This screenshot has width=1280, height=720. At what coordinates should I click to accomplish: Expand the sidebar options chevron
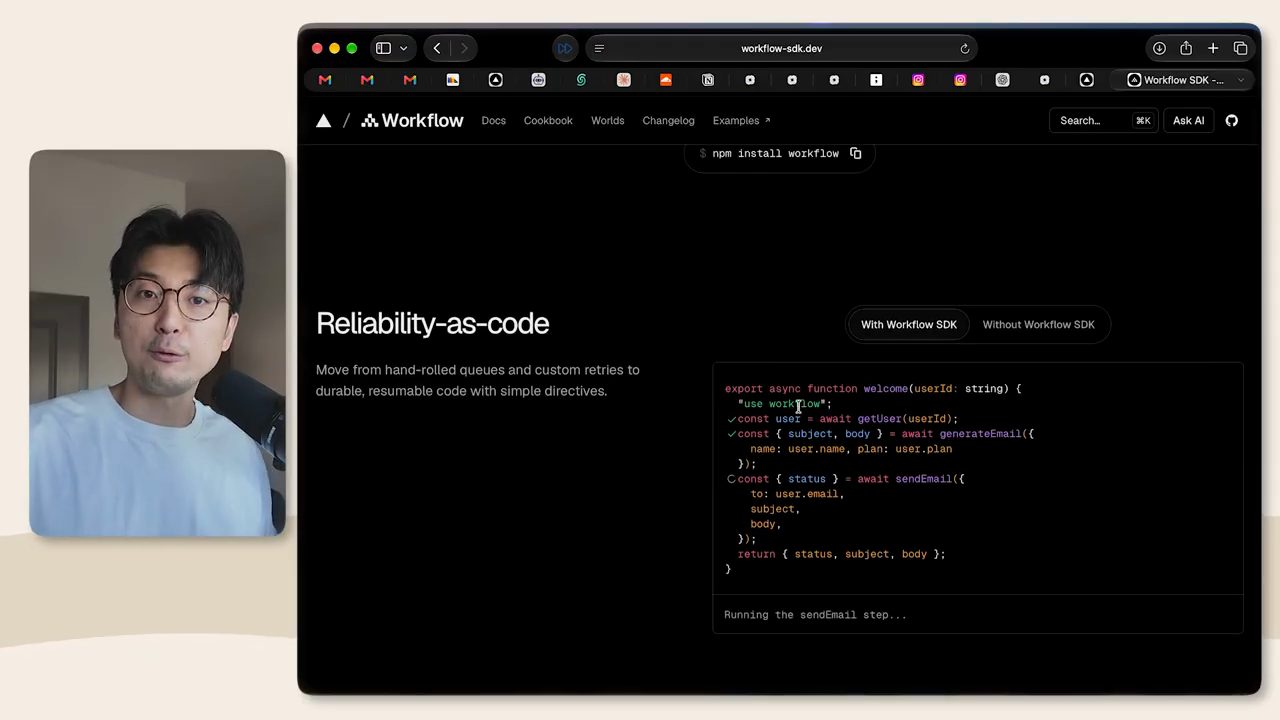point(403,48)
